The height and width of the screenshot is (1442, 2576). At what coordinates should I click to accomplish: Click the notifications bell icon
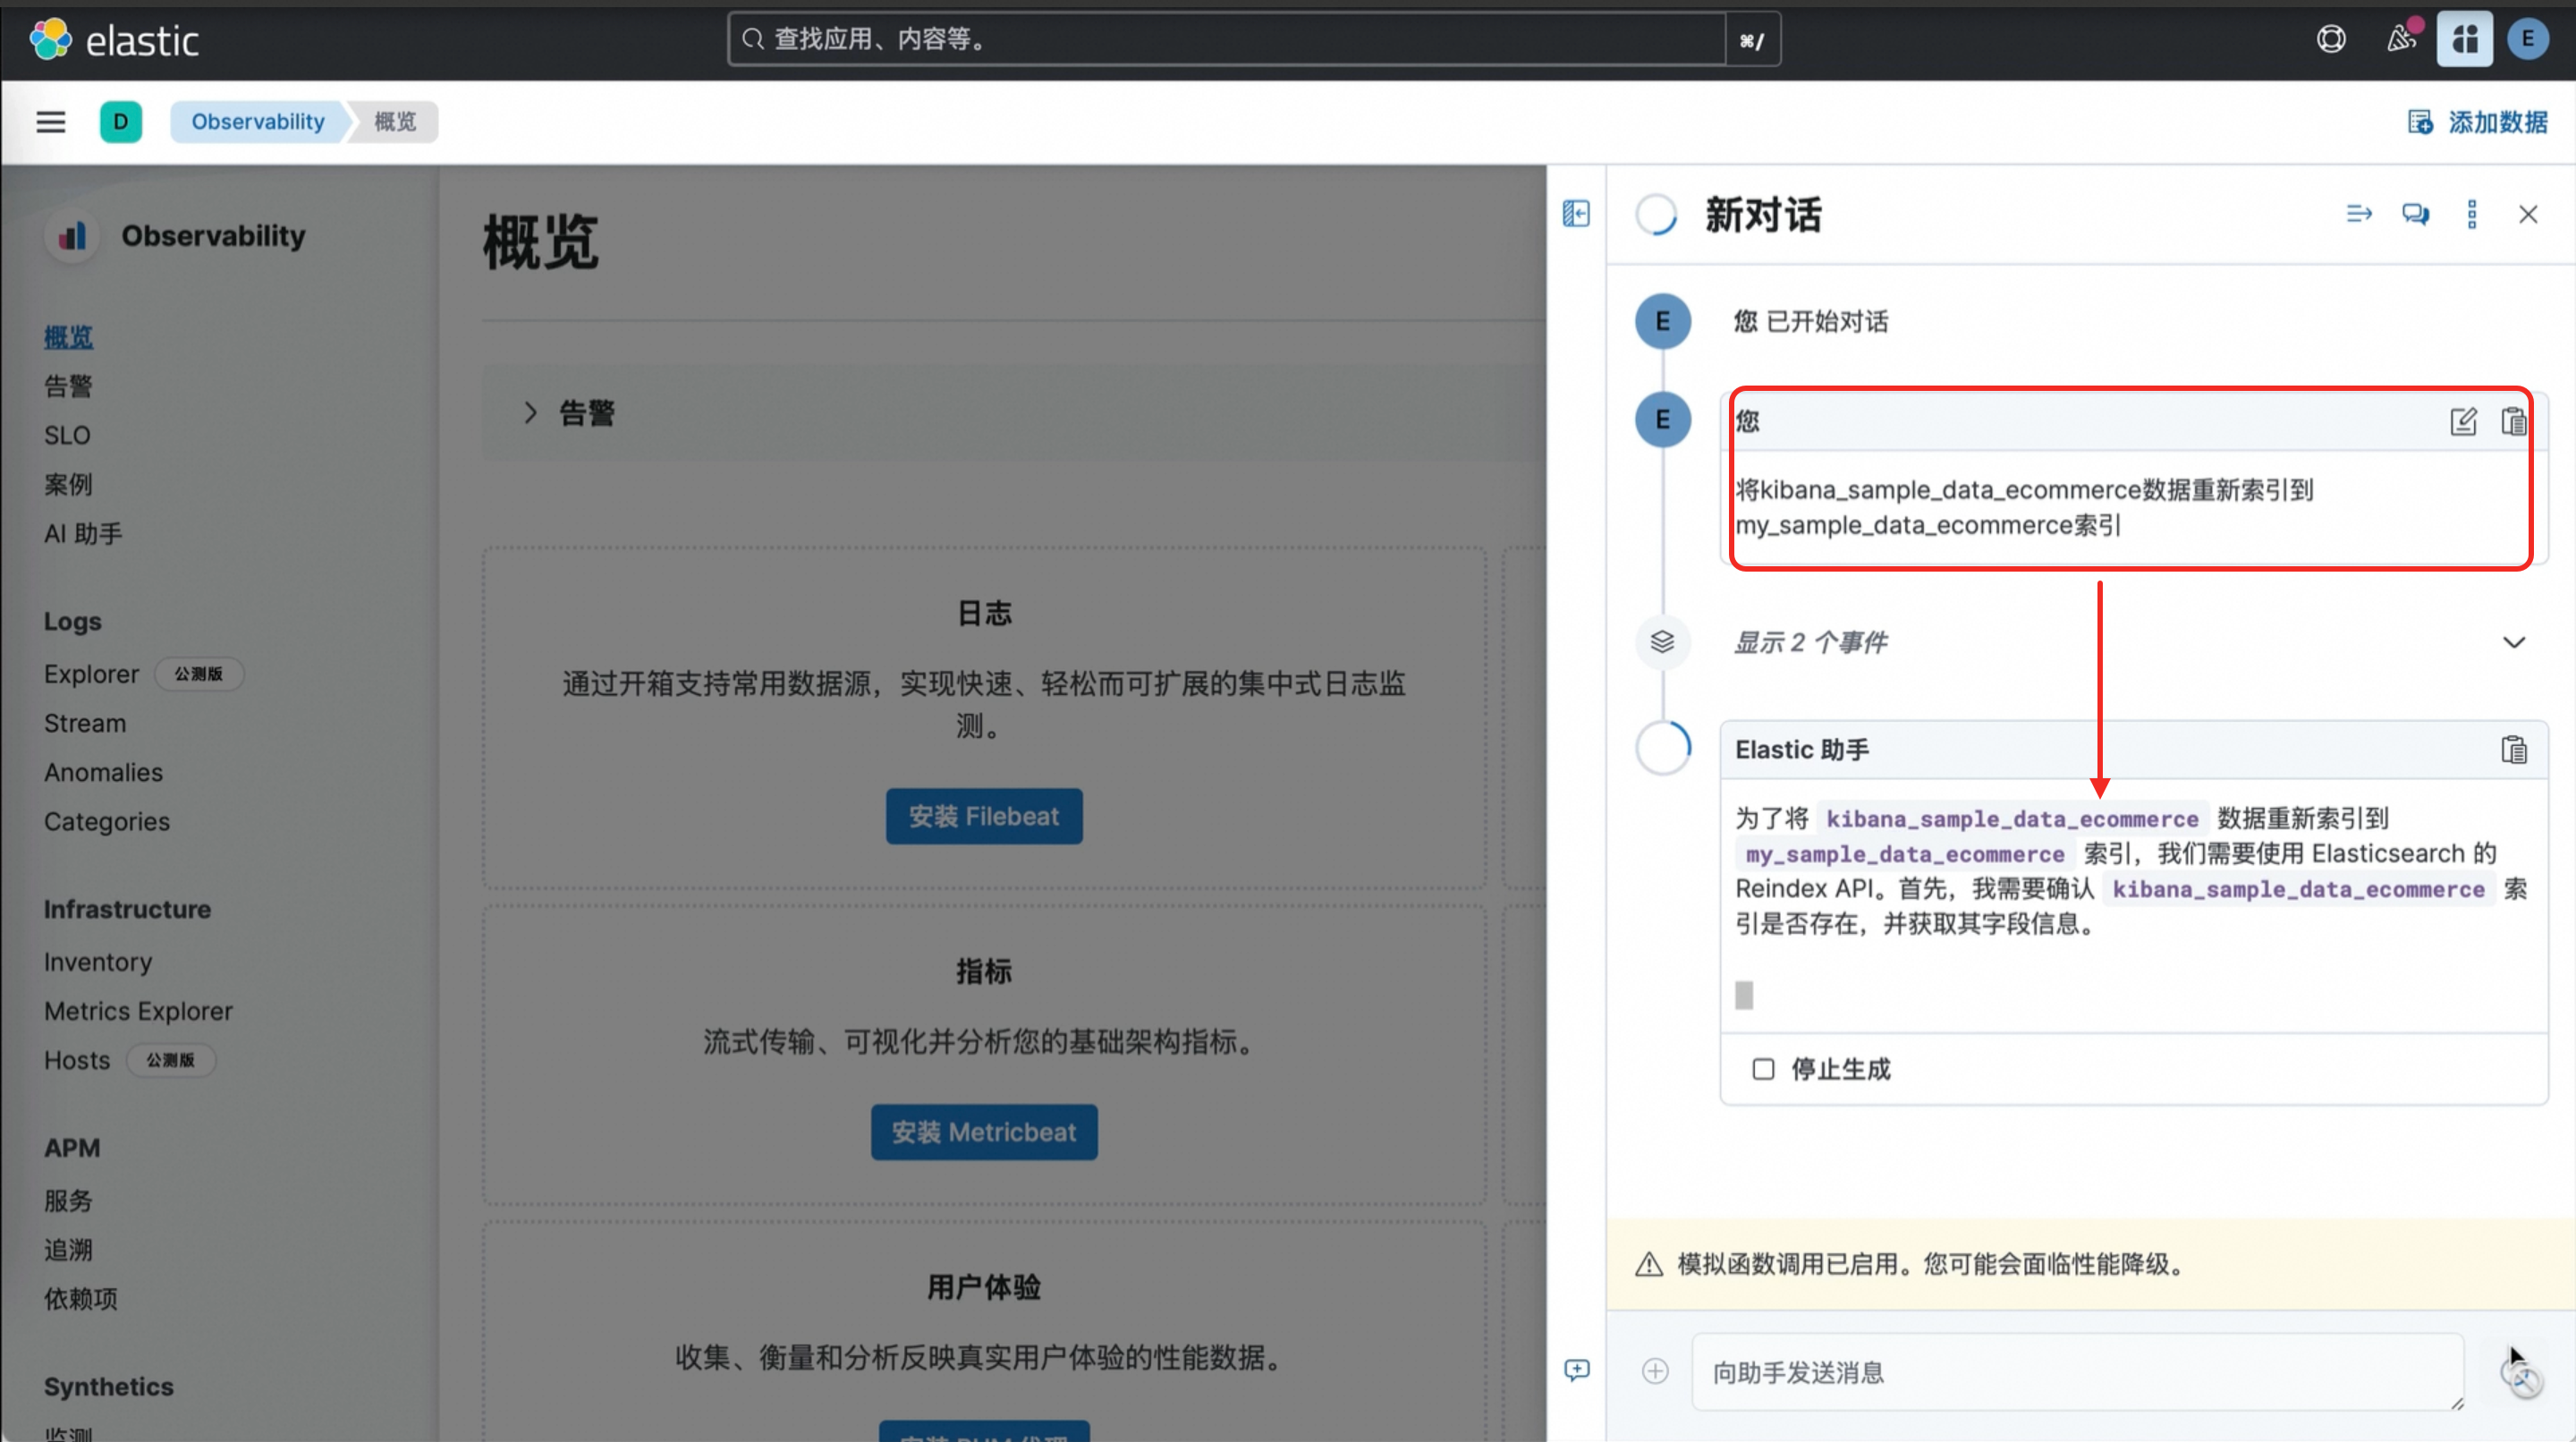point(2399,39)
